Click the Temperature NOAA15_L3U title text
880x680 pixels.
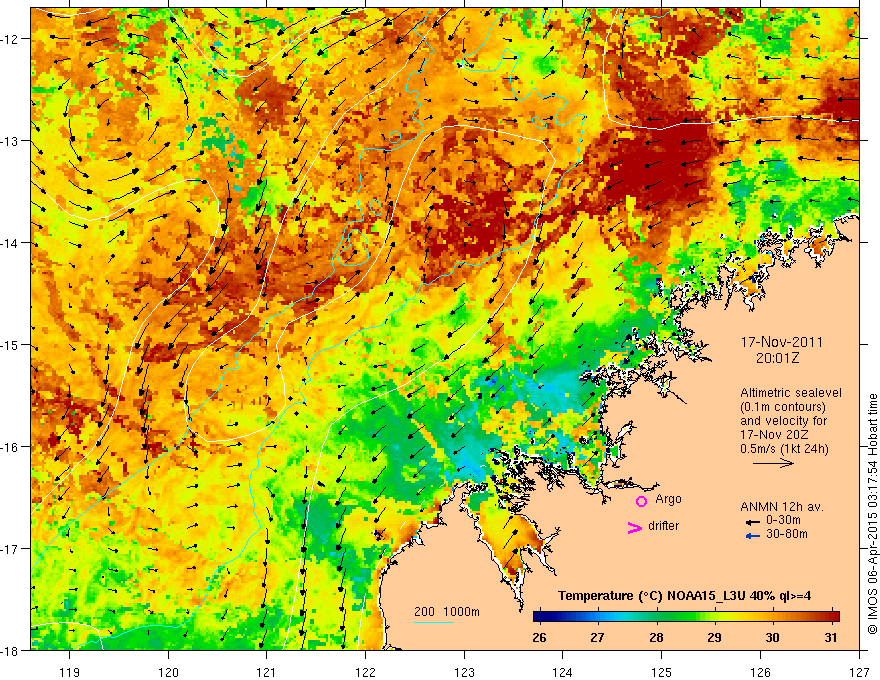click(684, 596)
